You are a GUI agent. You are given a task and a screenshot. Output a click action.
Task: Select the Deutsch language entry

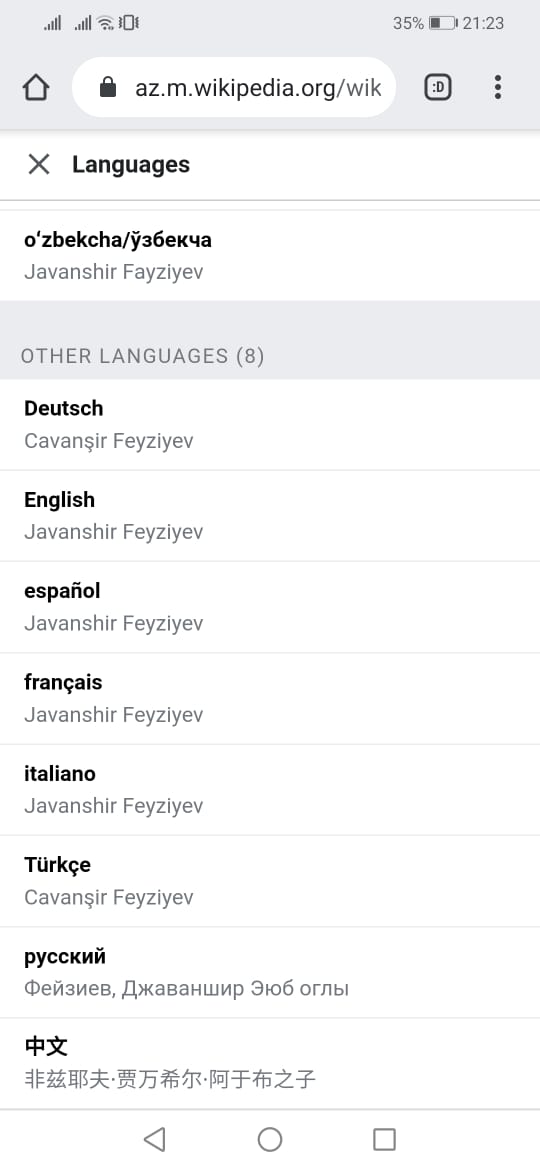click(270, 425)
